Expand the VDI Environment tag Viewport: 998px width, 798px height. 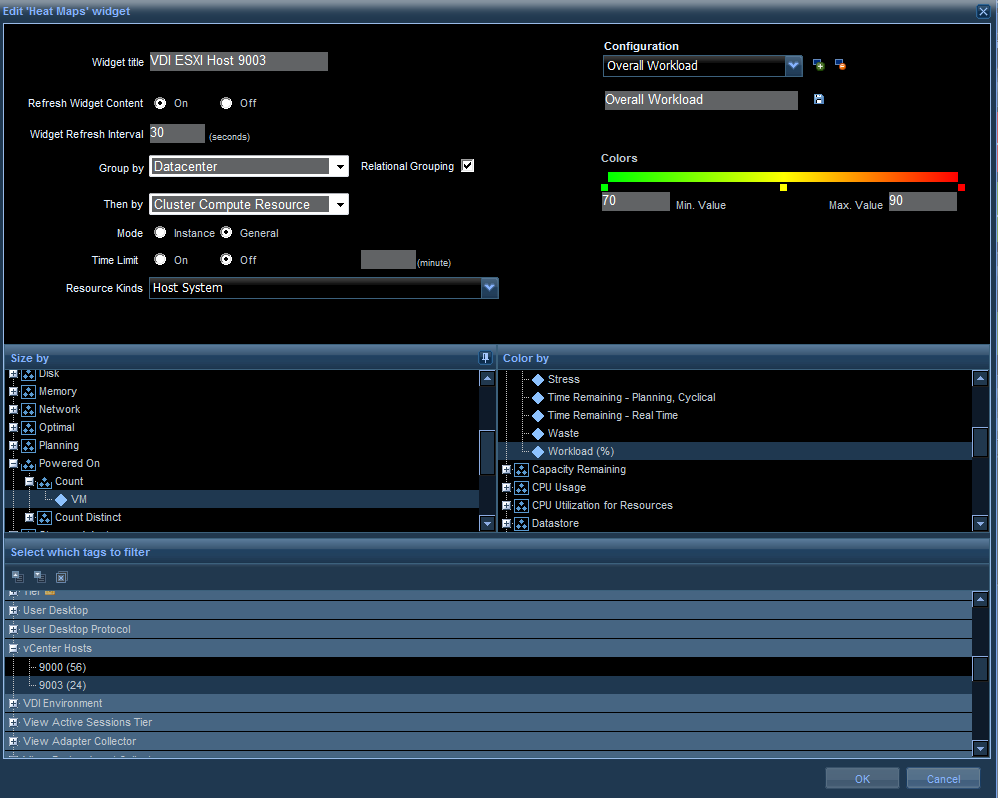[14, 704]
